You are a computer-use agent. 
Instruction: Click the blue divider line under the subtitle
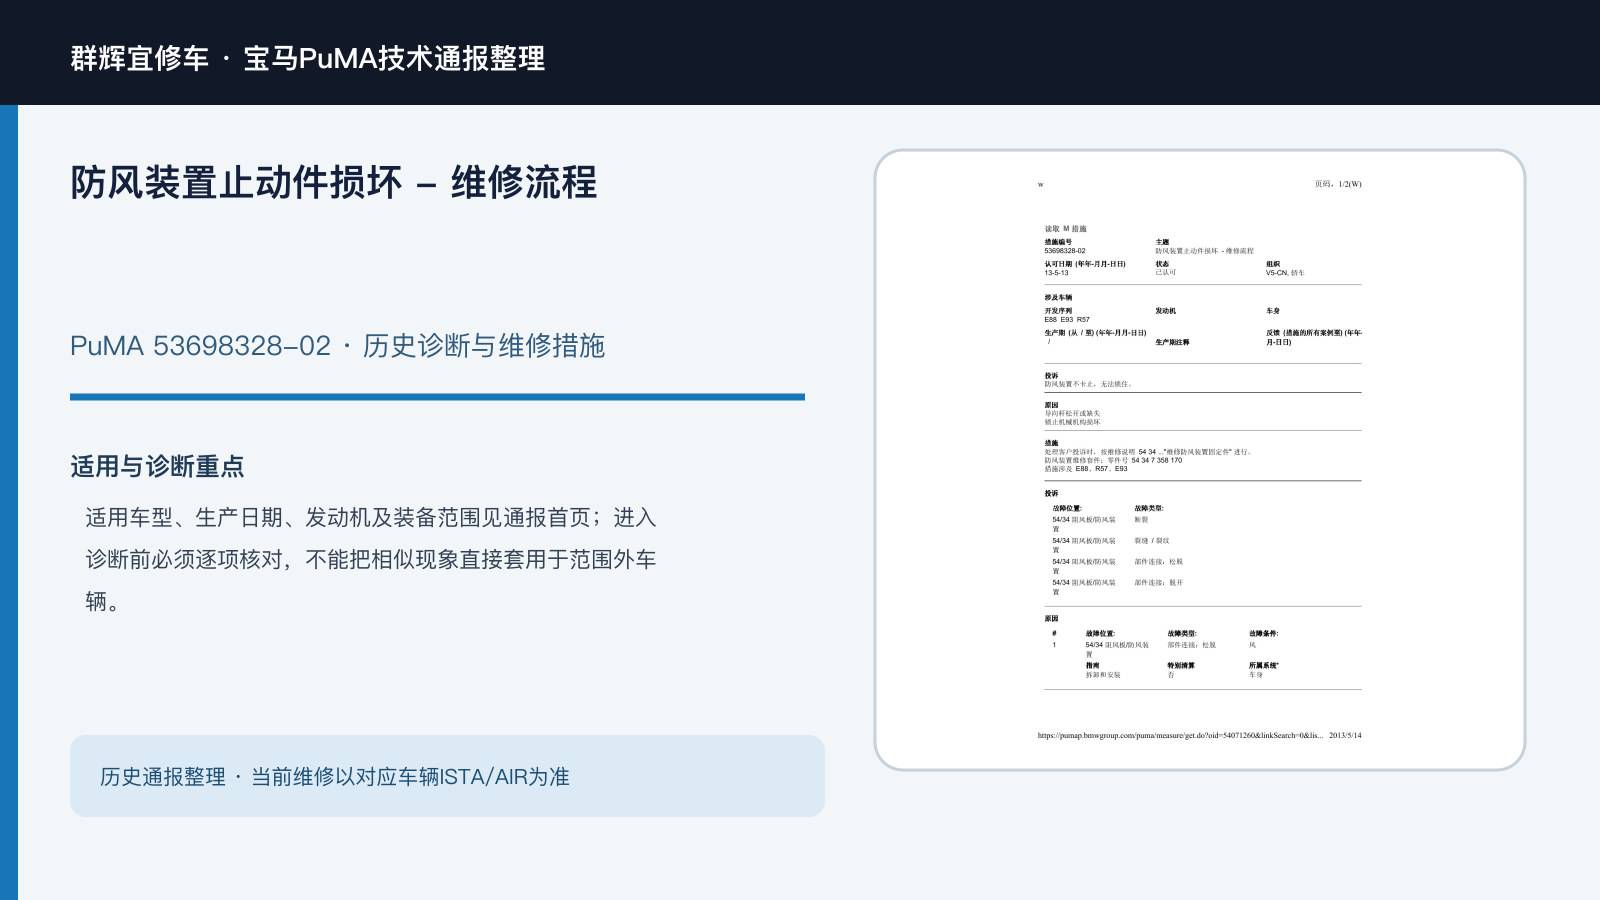[437, 397]
